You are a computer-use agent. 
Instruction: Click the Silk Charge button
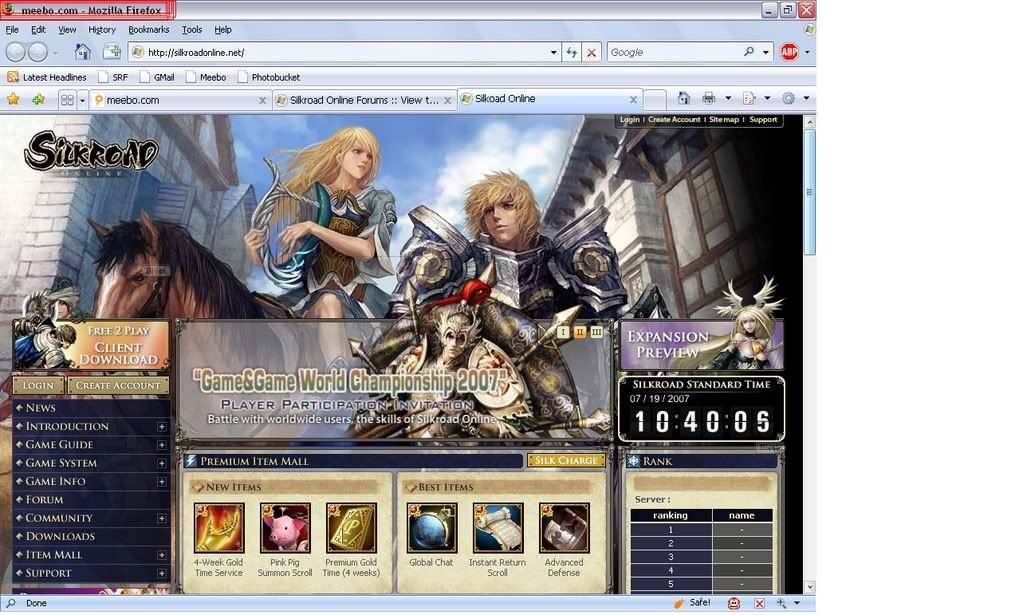(x=566, y=461)
